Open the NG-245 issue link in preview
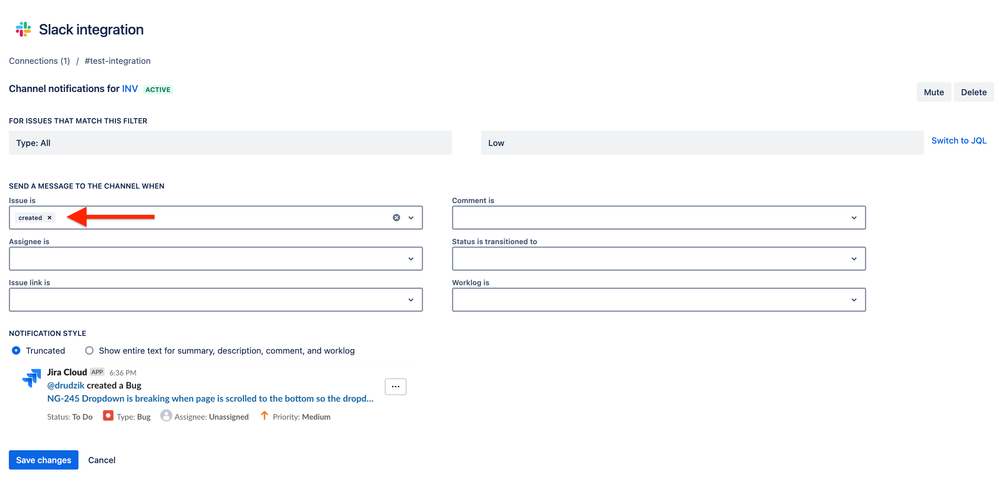 point(210,399)
